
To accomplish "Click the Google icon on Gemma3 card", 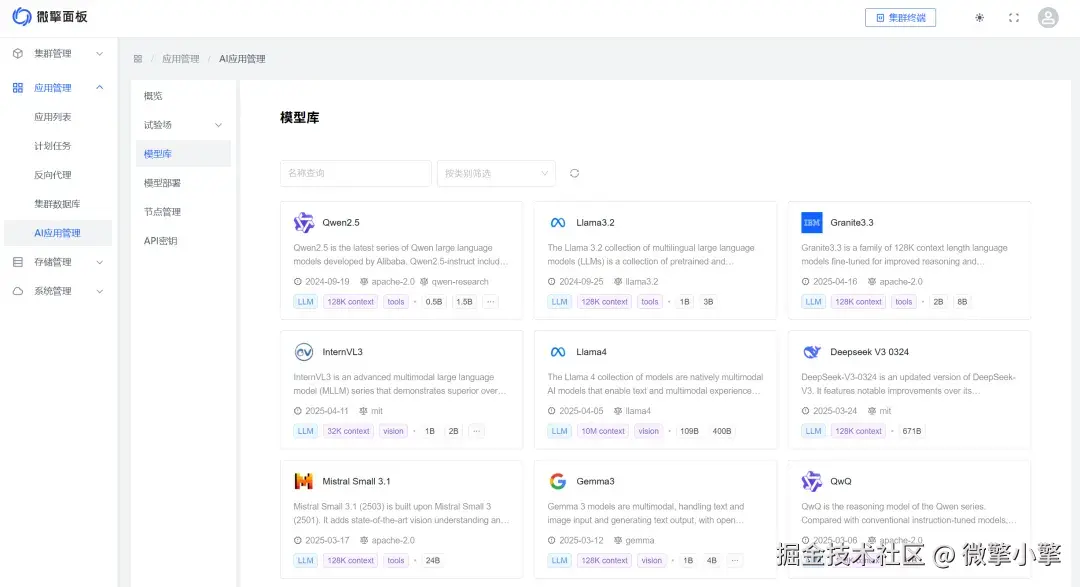I will (558, 481).
